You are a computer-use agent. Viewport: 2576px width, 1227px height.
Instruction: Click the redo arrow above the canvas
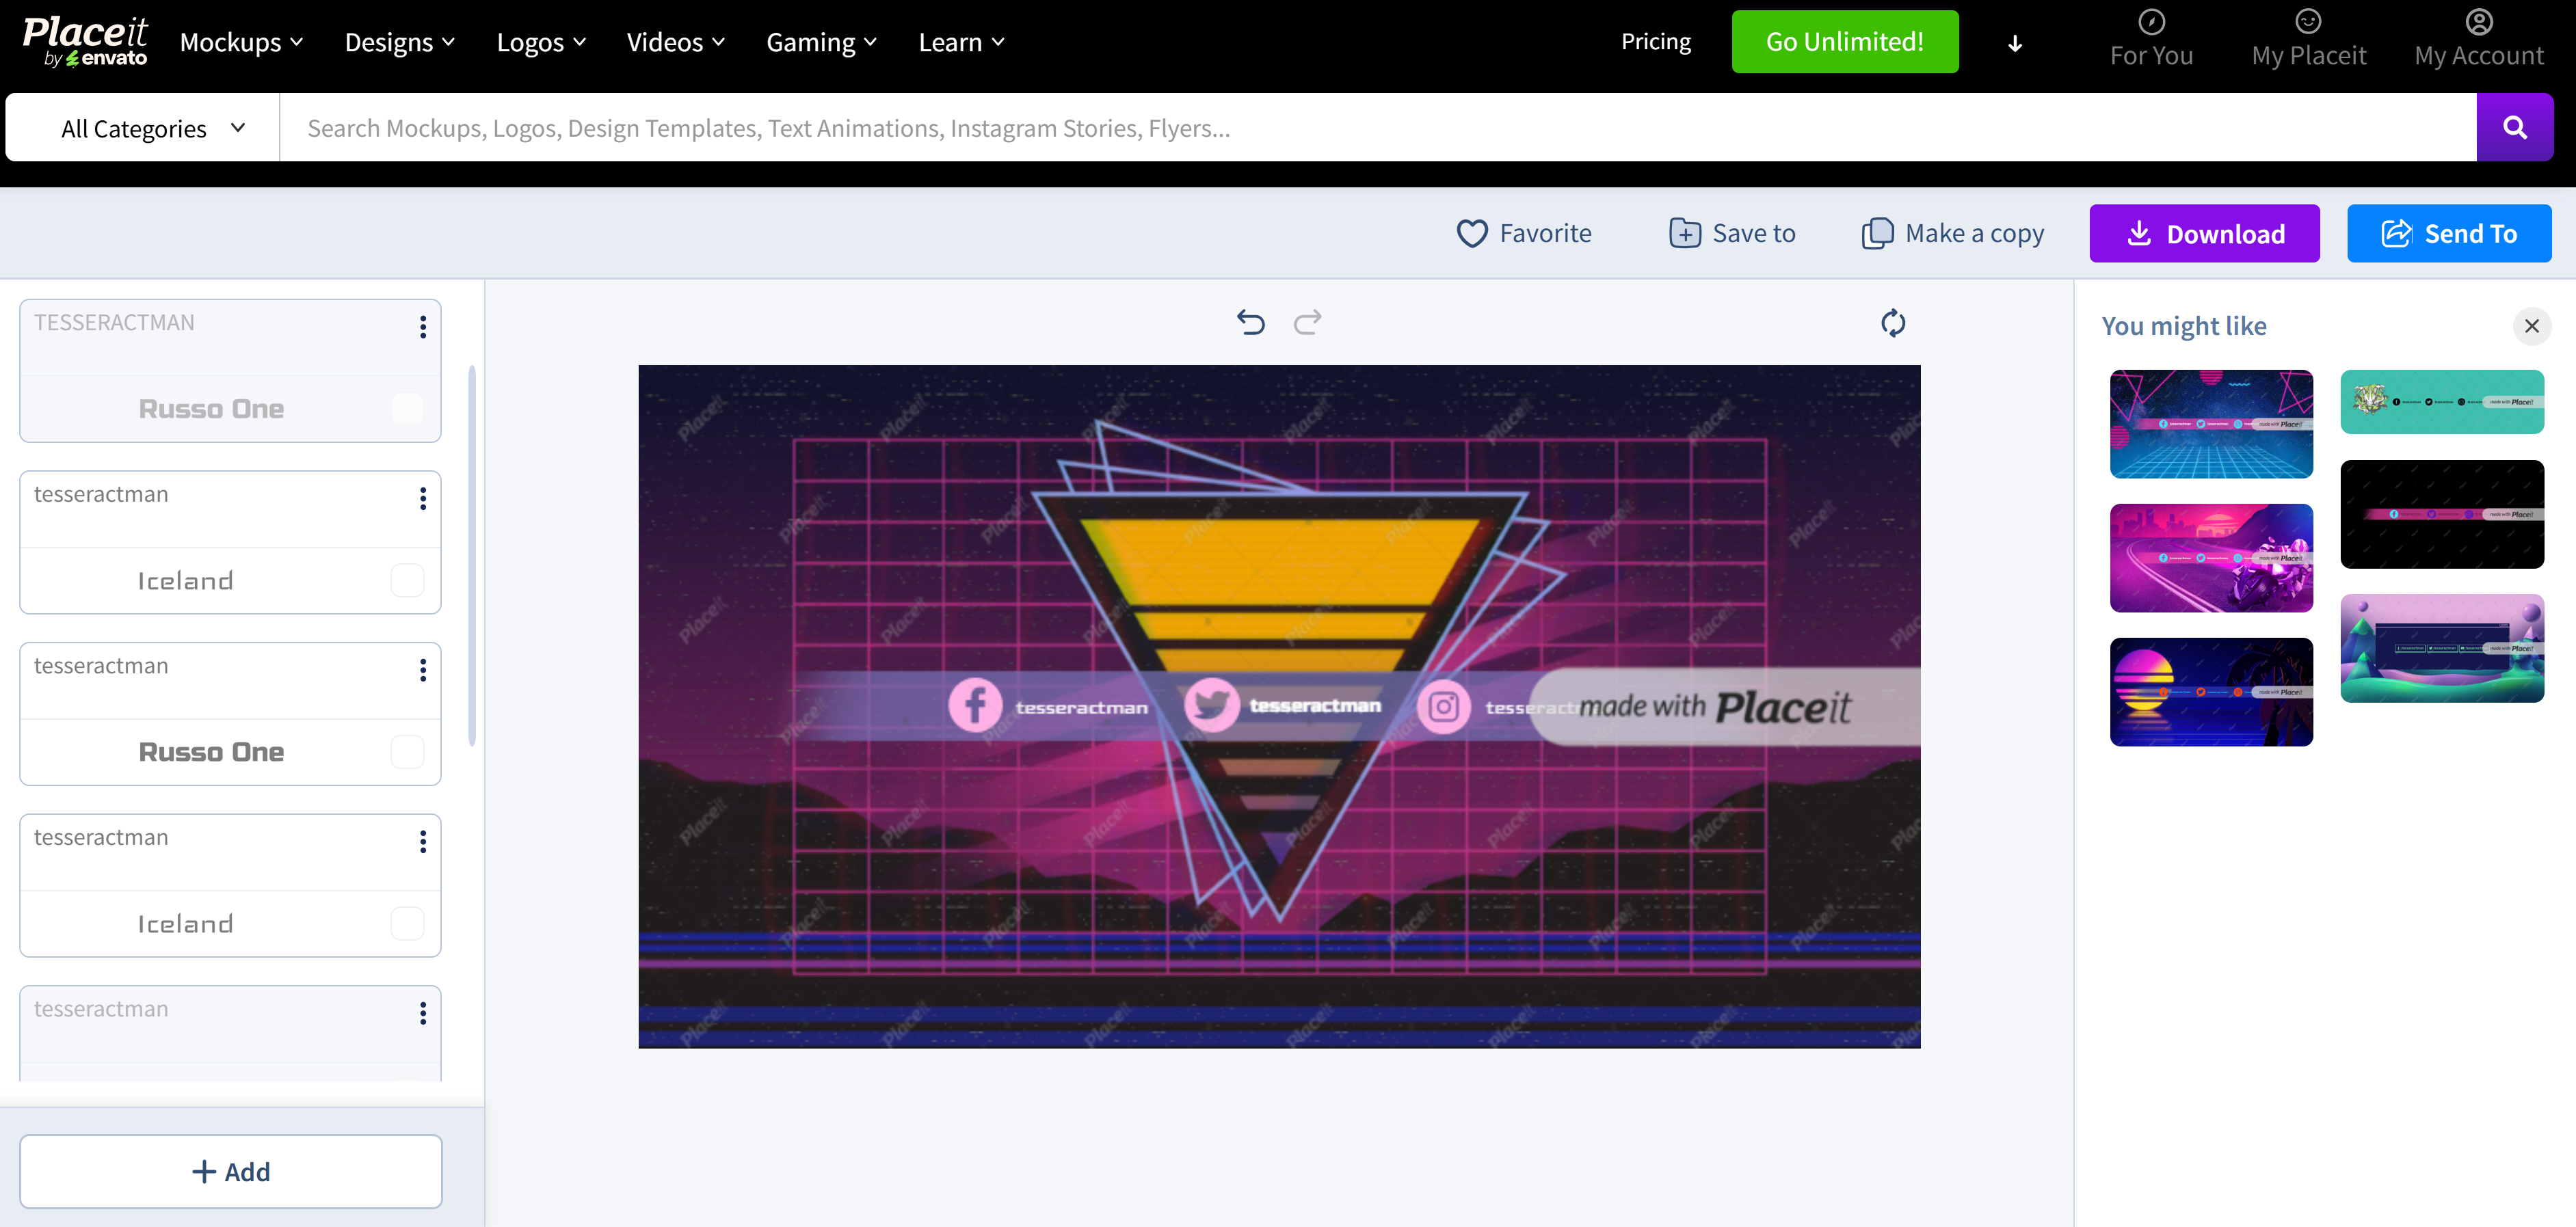(x=1308, y=322)
